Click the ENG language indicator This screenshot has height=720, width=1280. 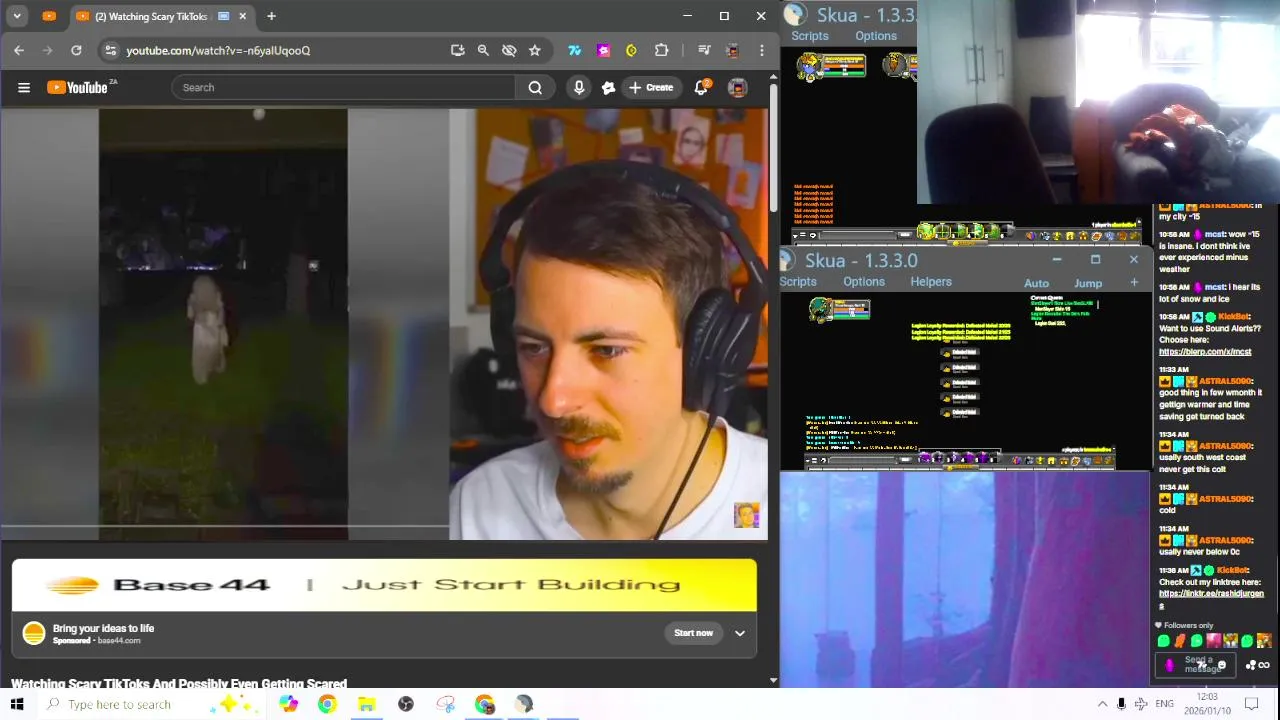(x=1164, y=704)
